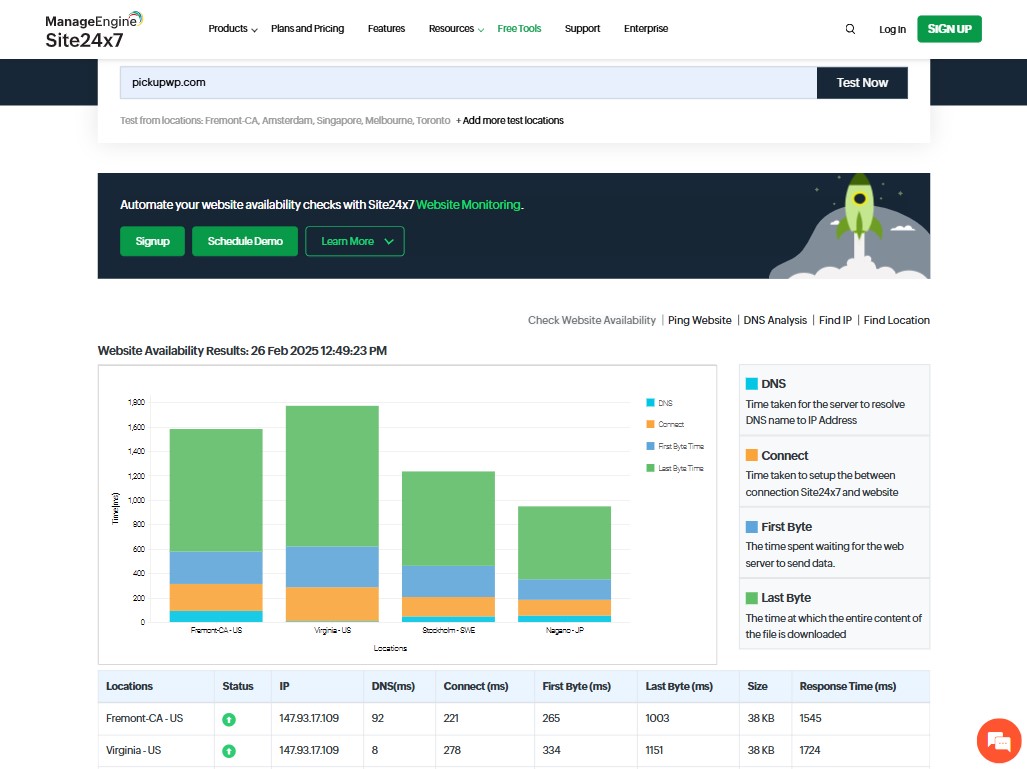Viewport: 1027px width, 769px height.
Task: Click the Virginia-US bar Last Byte segment
Action: pyautogui.click(x=332, y=476)
